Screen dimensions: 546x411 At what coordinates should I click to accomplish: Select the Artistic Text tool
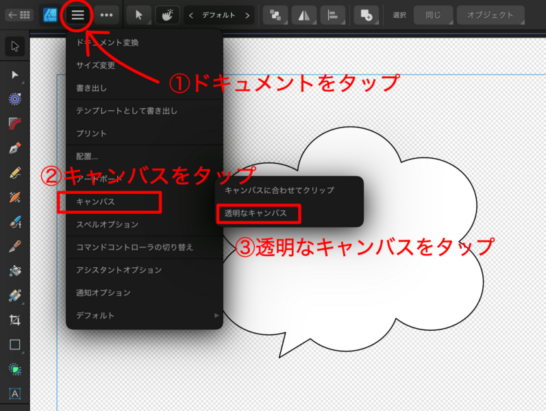coord(15,394)
